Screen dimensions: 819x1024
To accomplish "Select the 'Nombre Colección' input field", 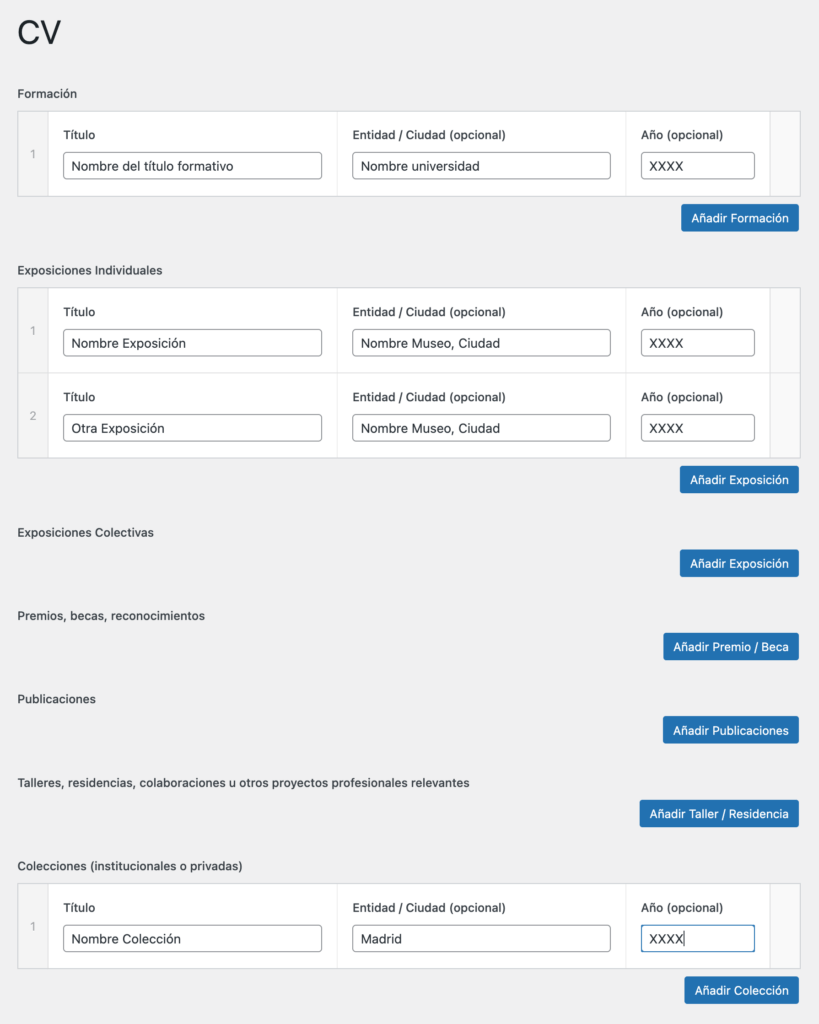I will [x=192, y=938].
